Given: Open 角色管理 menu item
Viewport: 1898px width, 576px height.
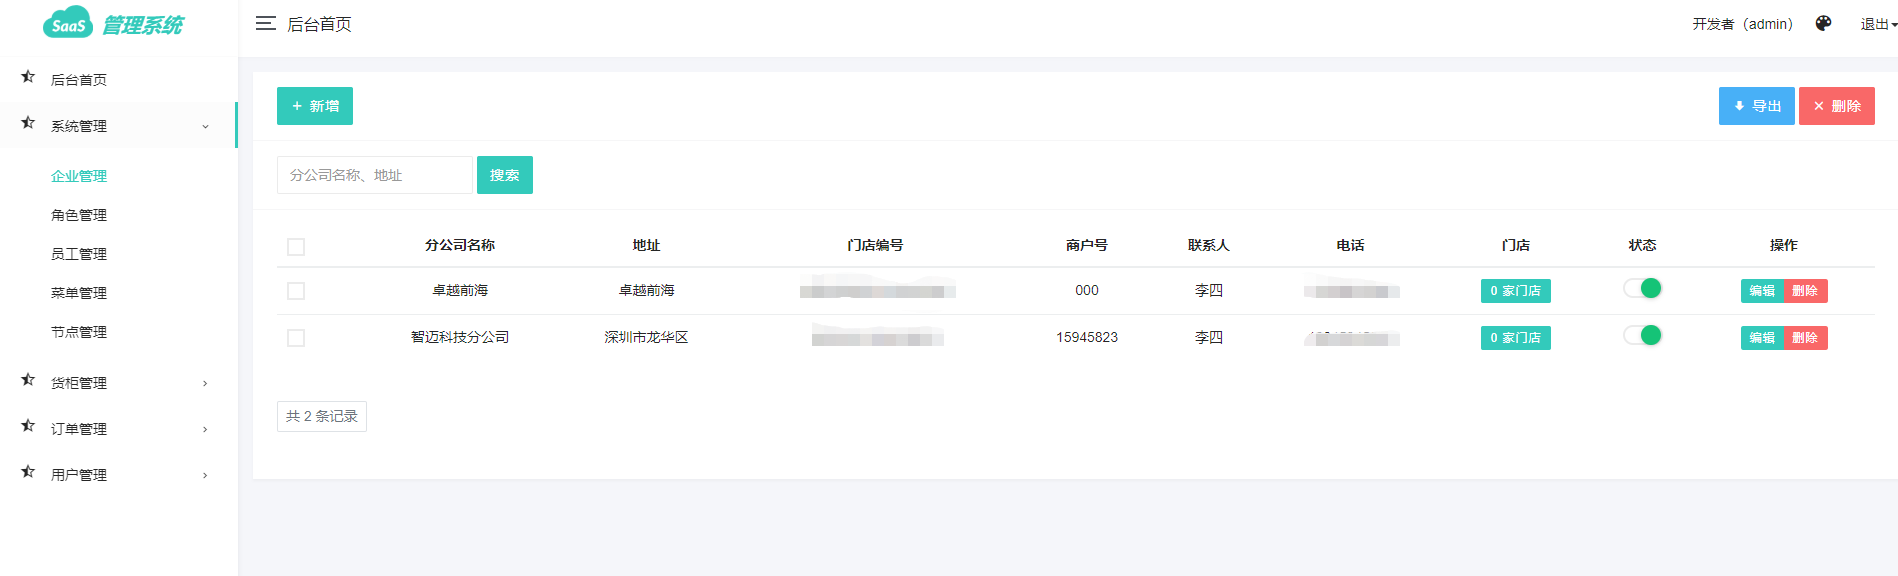Looking at the screenshot, I should point(79,215).
